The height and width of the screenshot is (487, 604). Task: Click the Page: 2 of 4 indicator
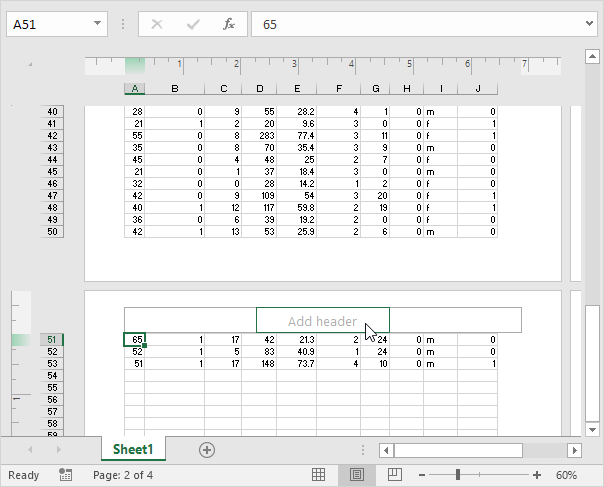(123, 475)
